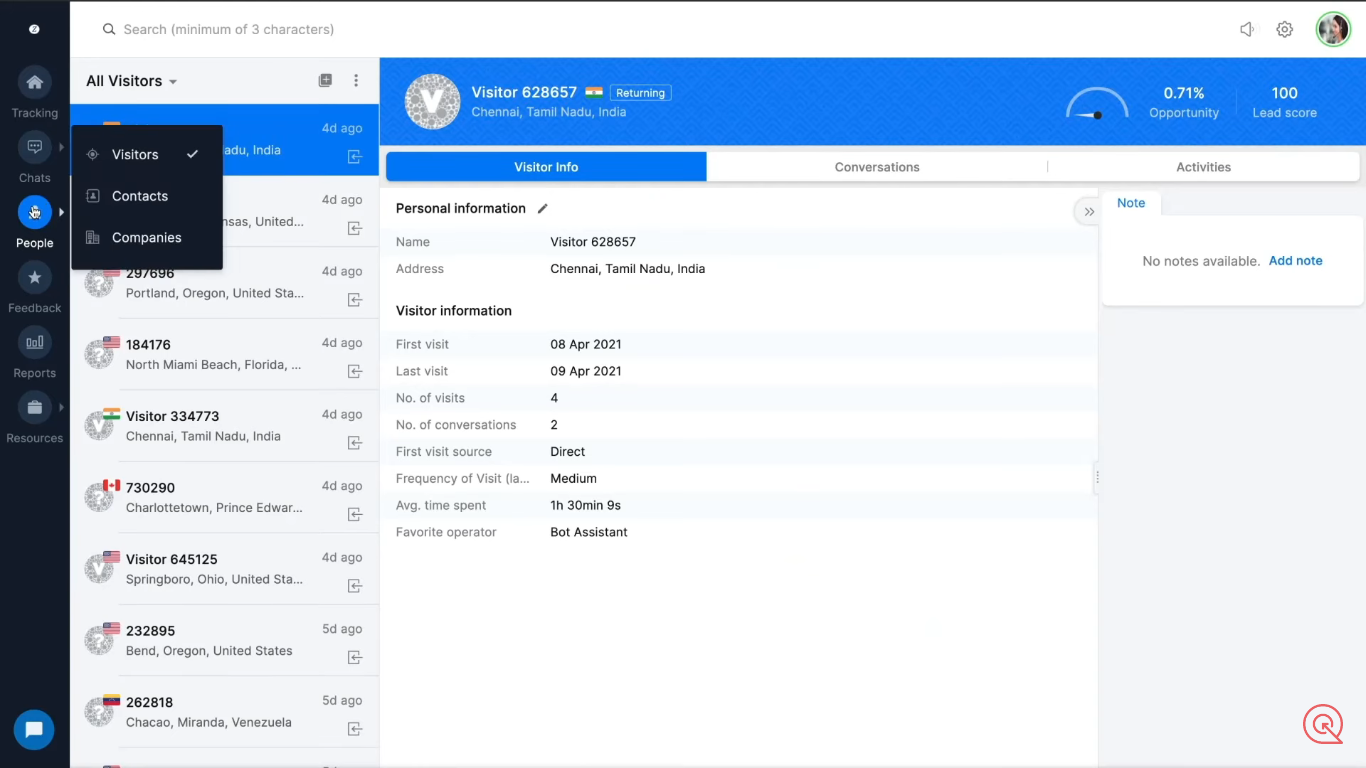
Task: Switch to the Activities tab
Action: [x=1203, y=167]
